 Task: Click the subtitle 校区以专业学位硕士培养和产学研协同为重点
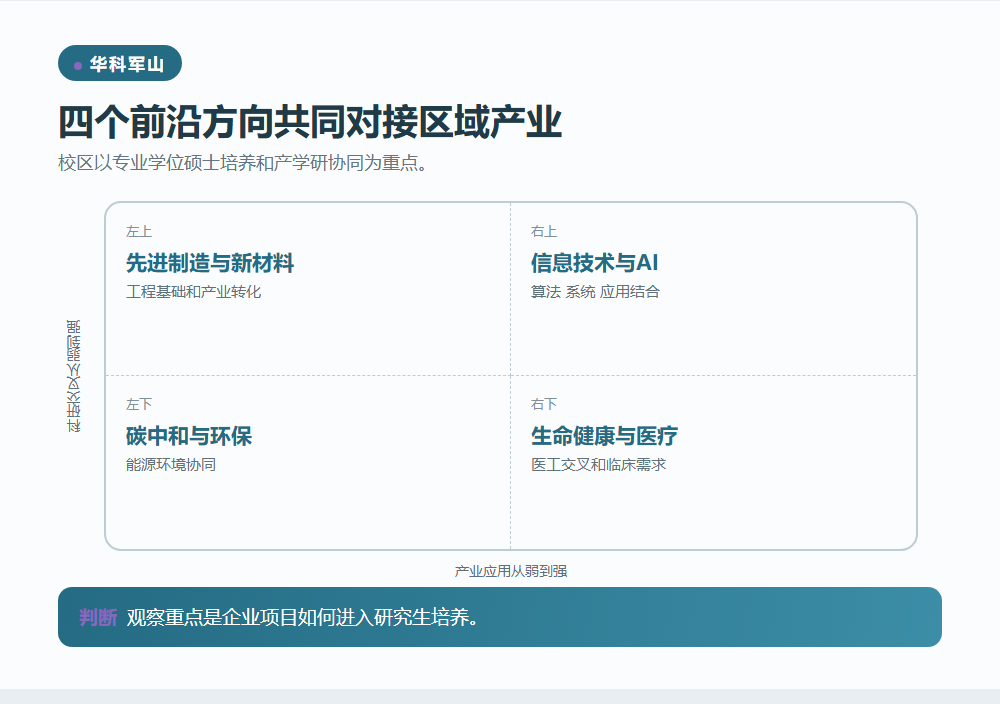point(242,163)
